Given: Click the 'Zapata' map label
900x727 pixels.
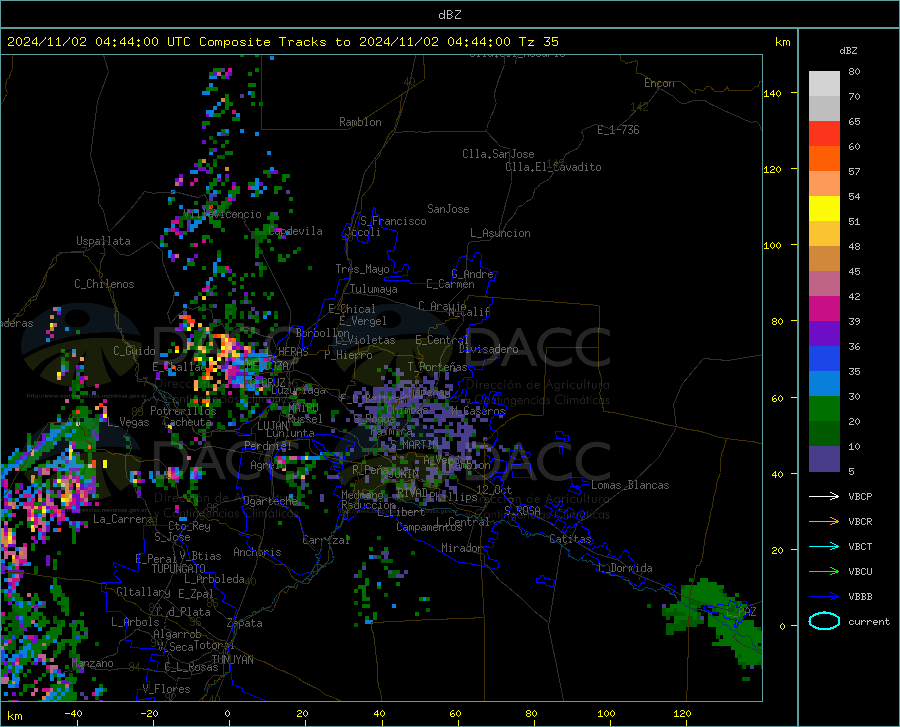Looking at the screenshot, I should (245, 623).
